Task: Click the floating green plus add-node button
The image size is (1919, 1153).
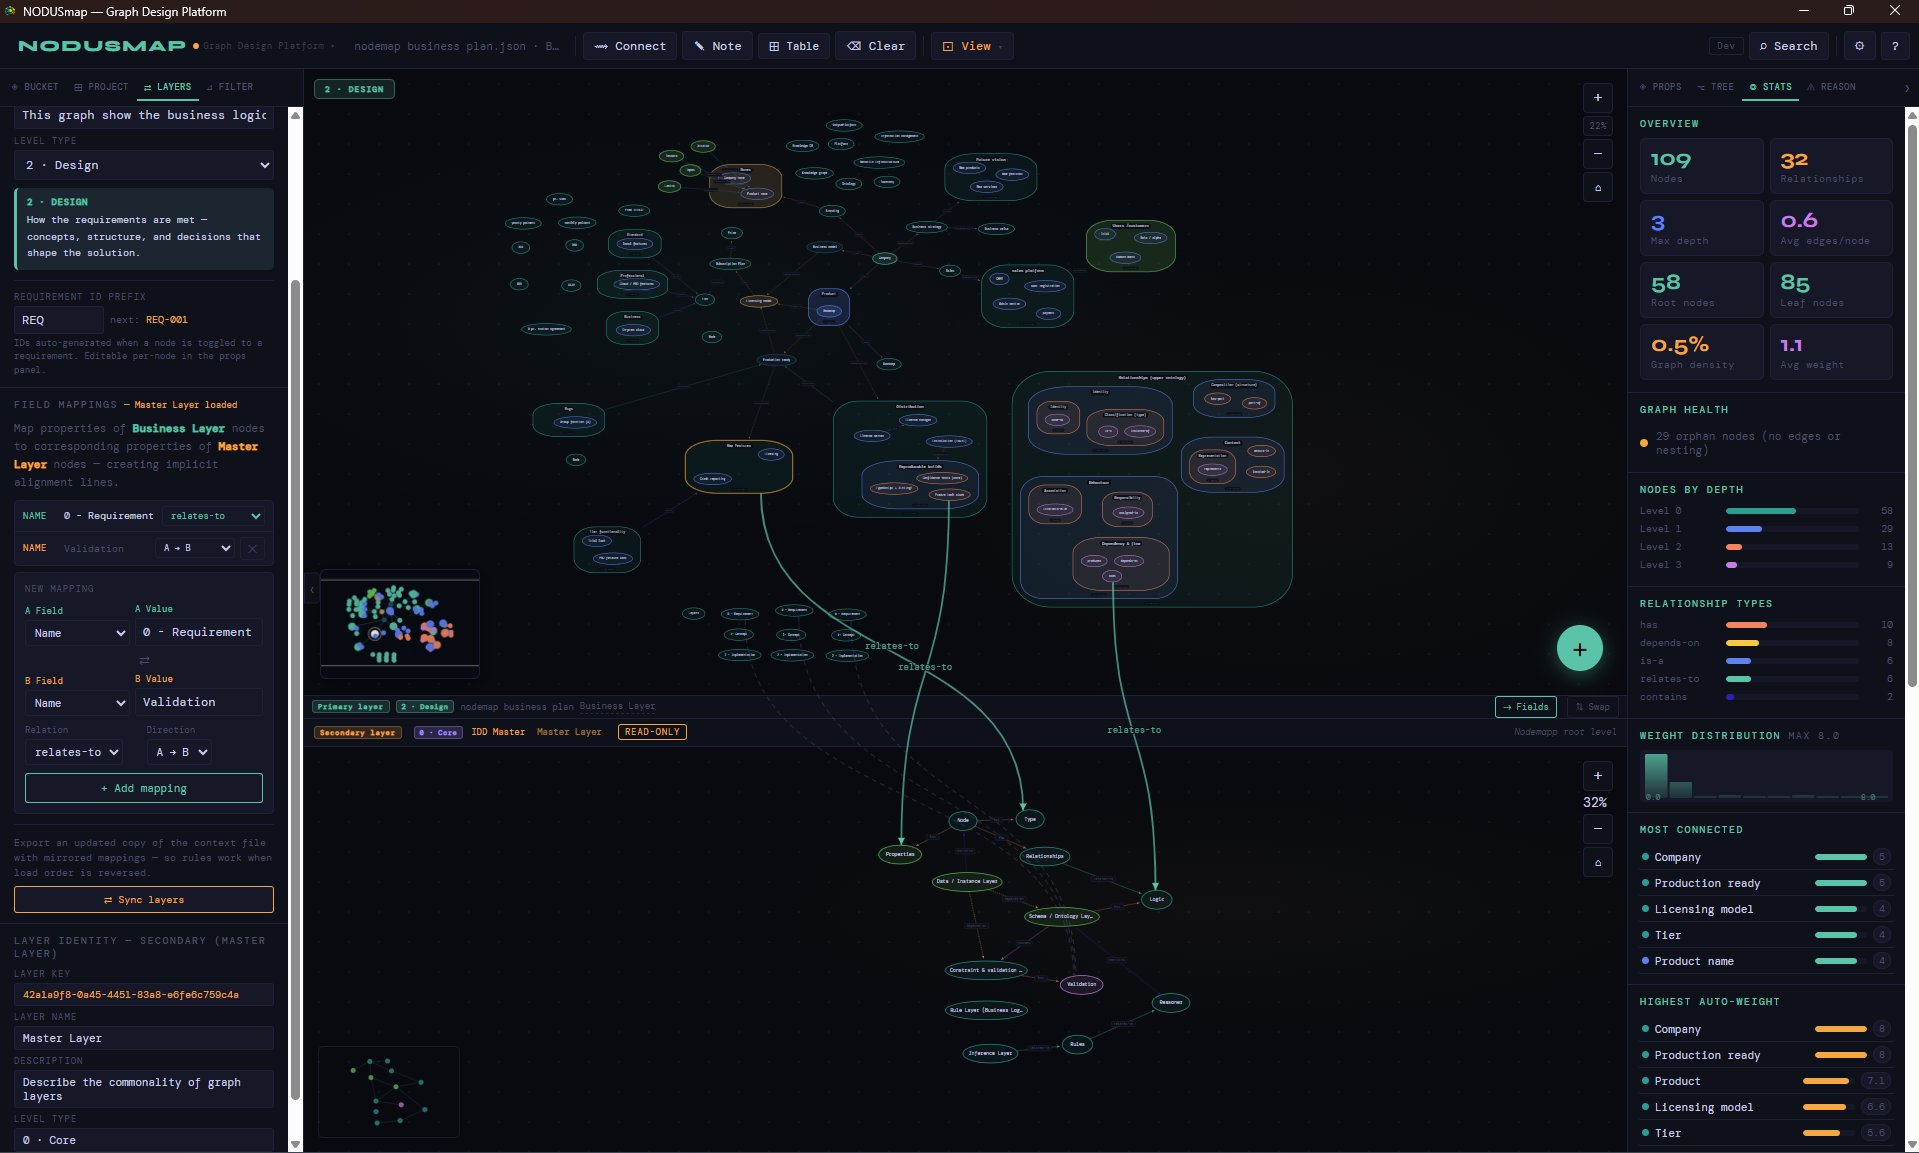Action: click(1578, 648)
